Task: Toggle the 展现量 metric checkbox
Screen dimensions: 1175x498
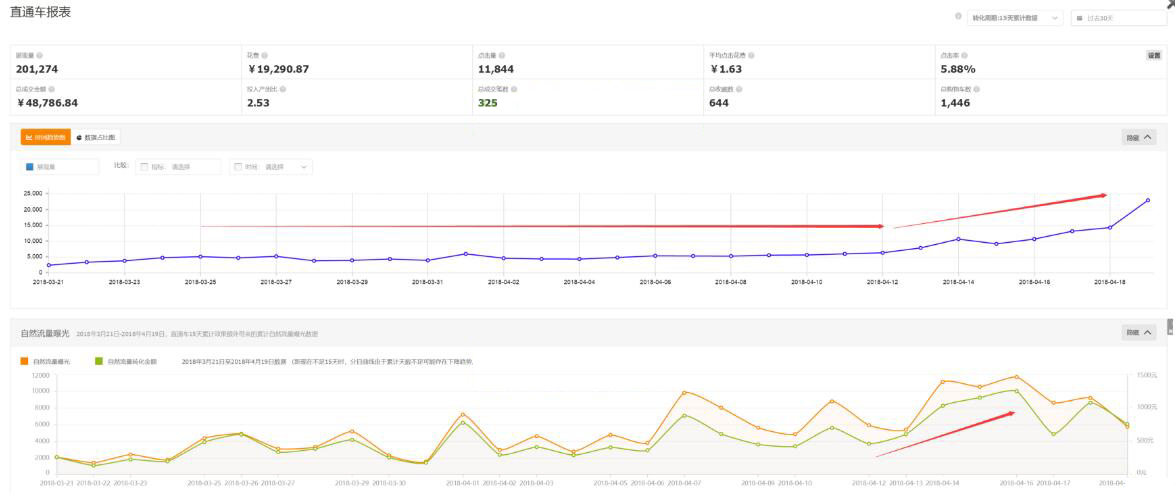Action: [x=31, y=167]
